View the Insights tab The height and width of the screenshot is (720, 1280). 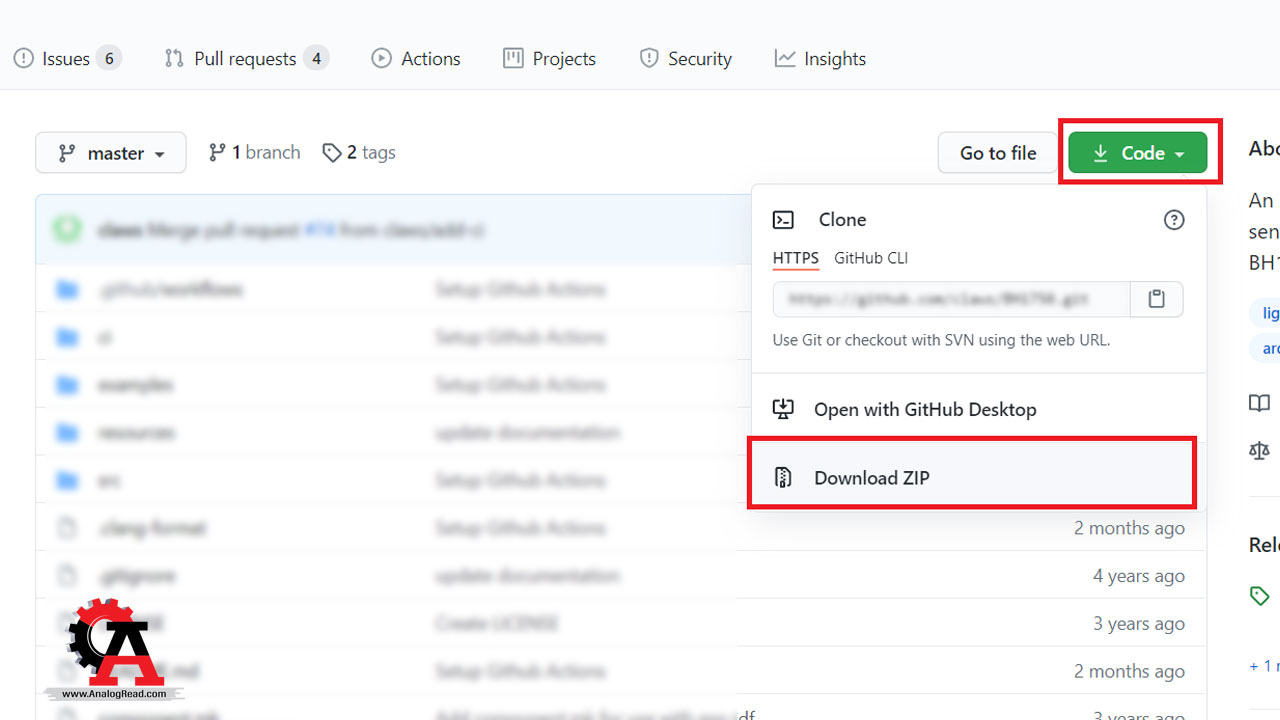point(820,59)
